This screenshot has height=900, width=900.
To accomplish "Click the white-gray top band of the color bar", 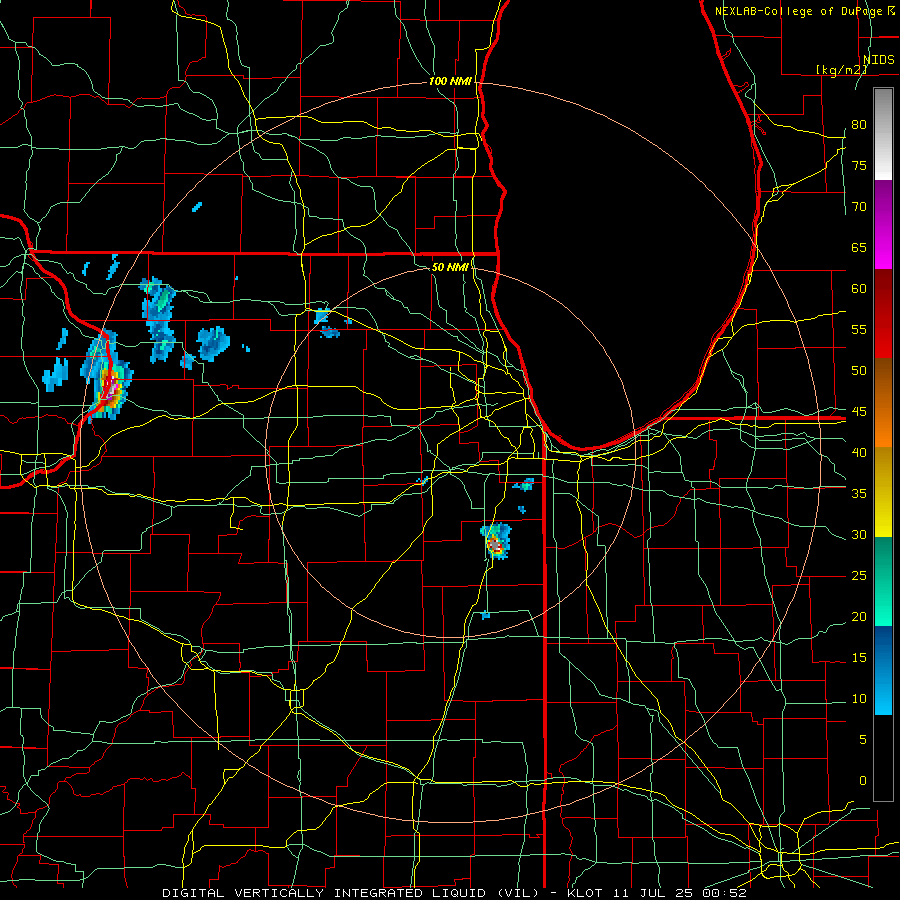I will (883, 134).
